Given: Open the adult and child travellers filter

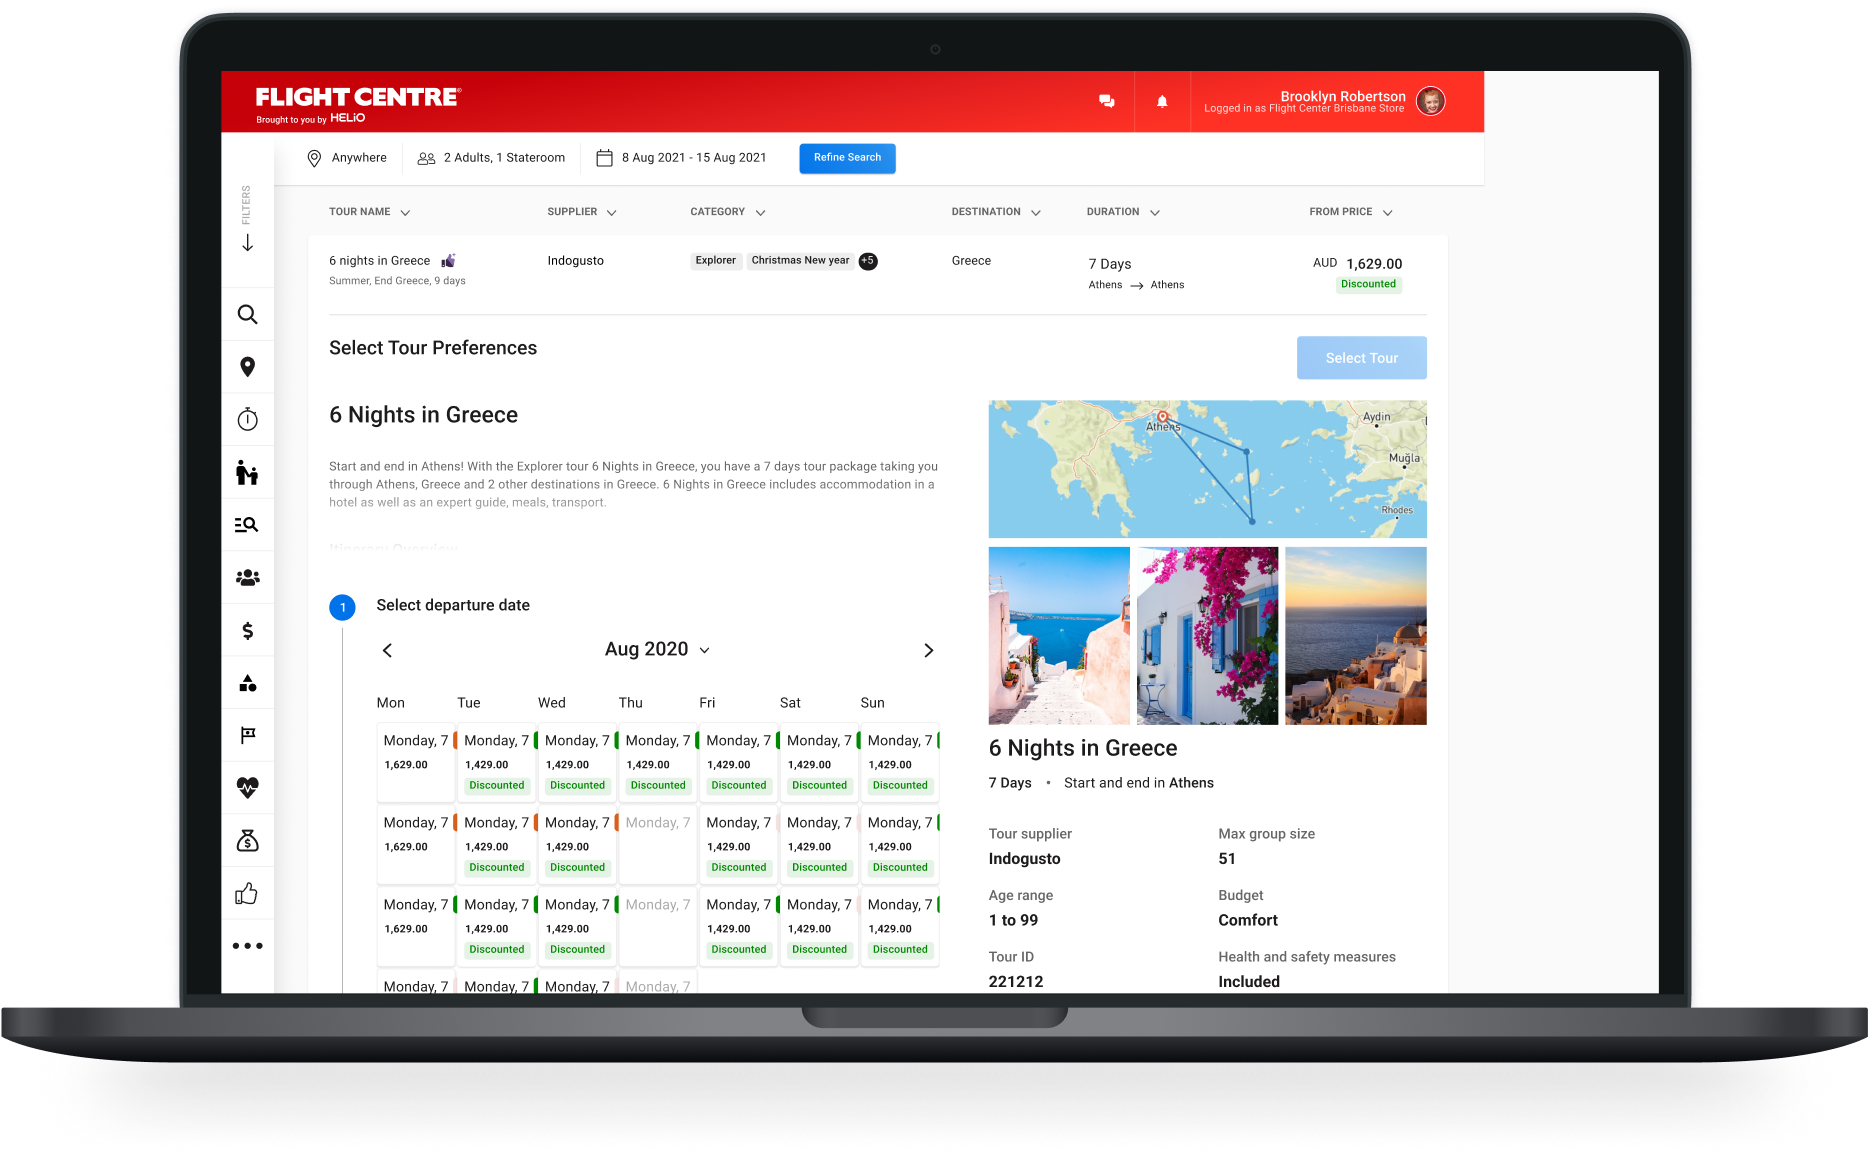Looking at the screenshot, I should (247, 472).
